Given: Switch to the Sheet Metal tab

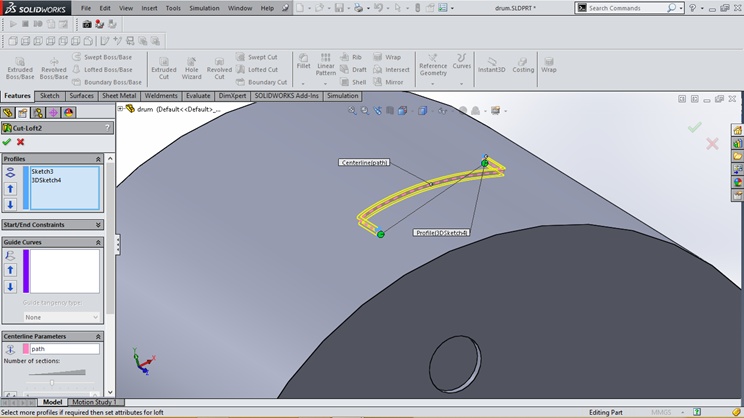Looking at the screenshot, I should (120, 96).
